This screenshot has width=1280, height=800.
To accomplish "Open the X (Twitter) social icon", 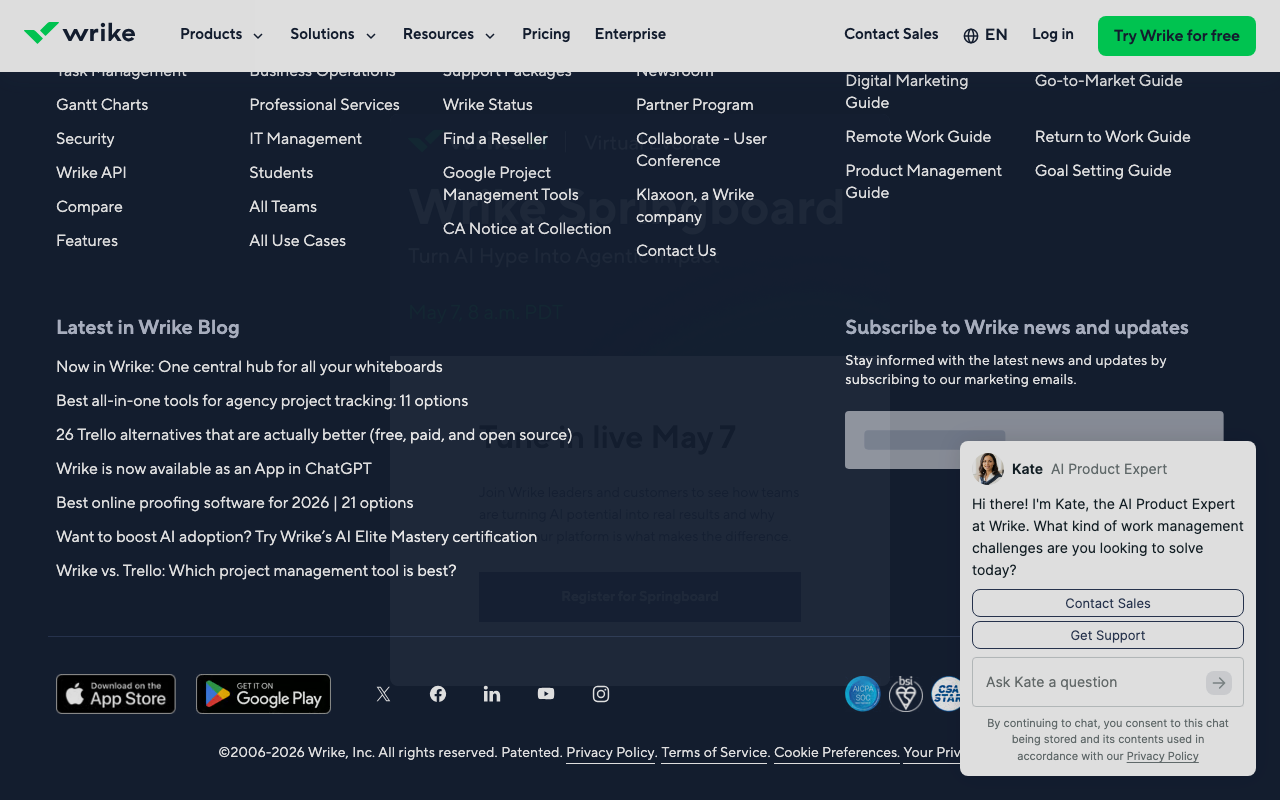I will coord(383,694).
